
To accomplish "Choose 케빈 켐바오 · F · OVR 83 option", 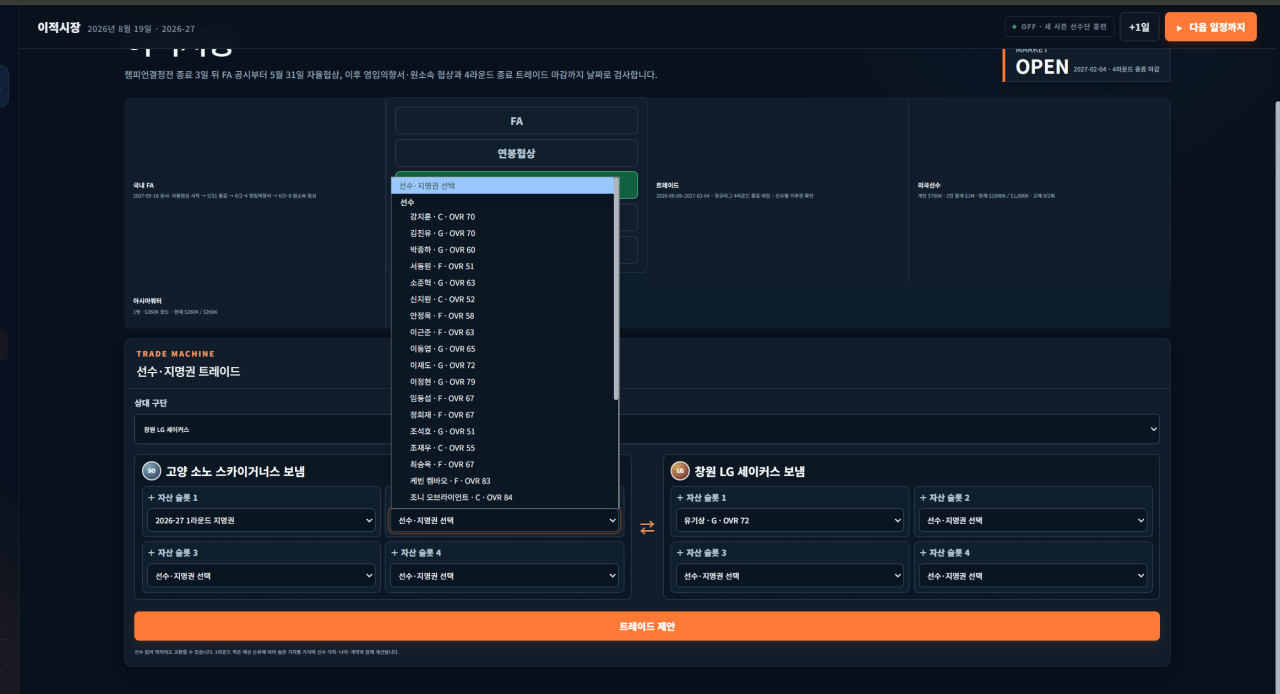I will click(502, 481).
